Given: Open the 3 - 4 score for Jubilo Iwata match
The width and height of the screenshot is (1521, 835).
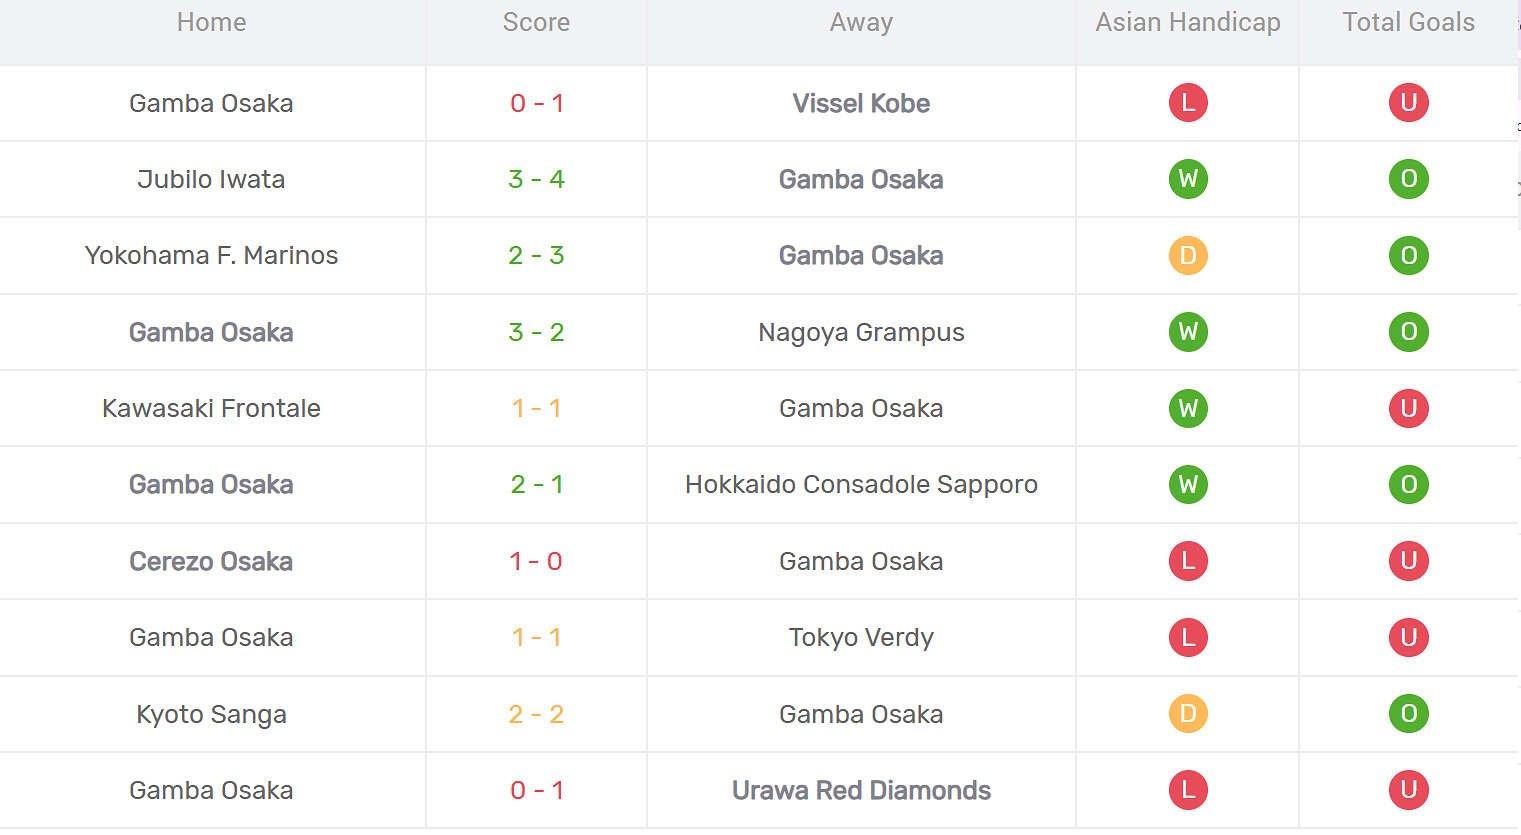Looking at the screenshot, I should pos(536,179).
